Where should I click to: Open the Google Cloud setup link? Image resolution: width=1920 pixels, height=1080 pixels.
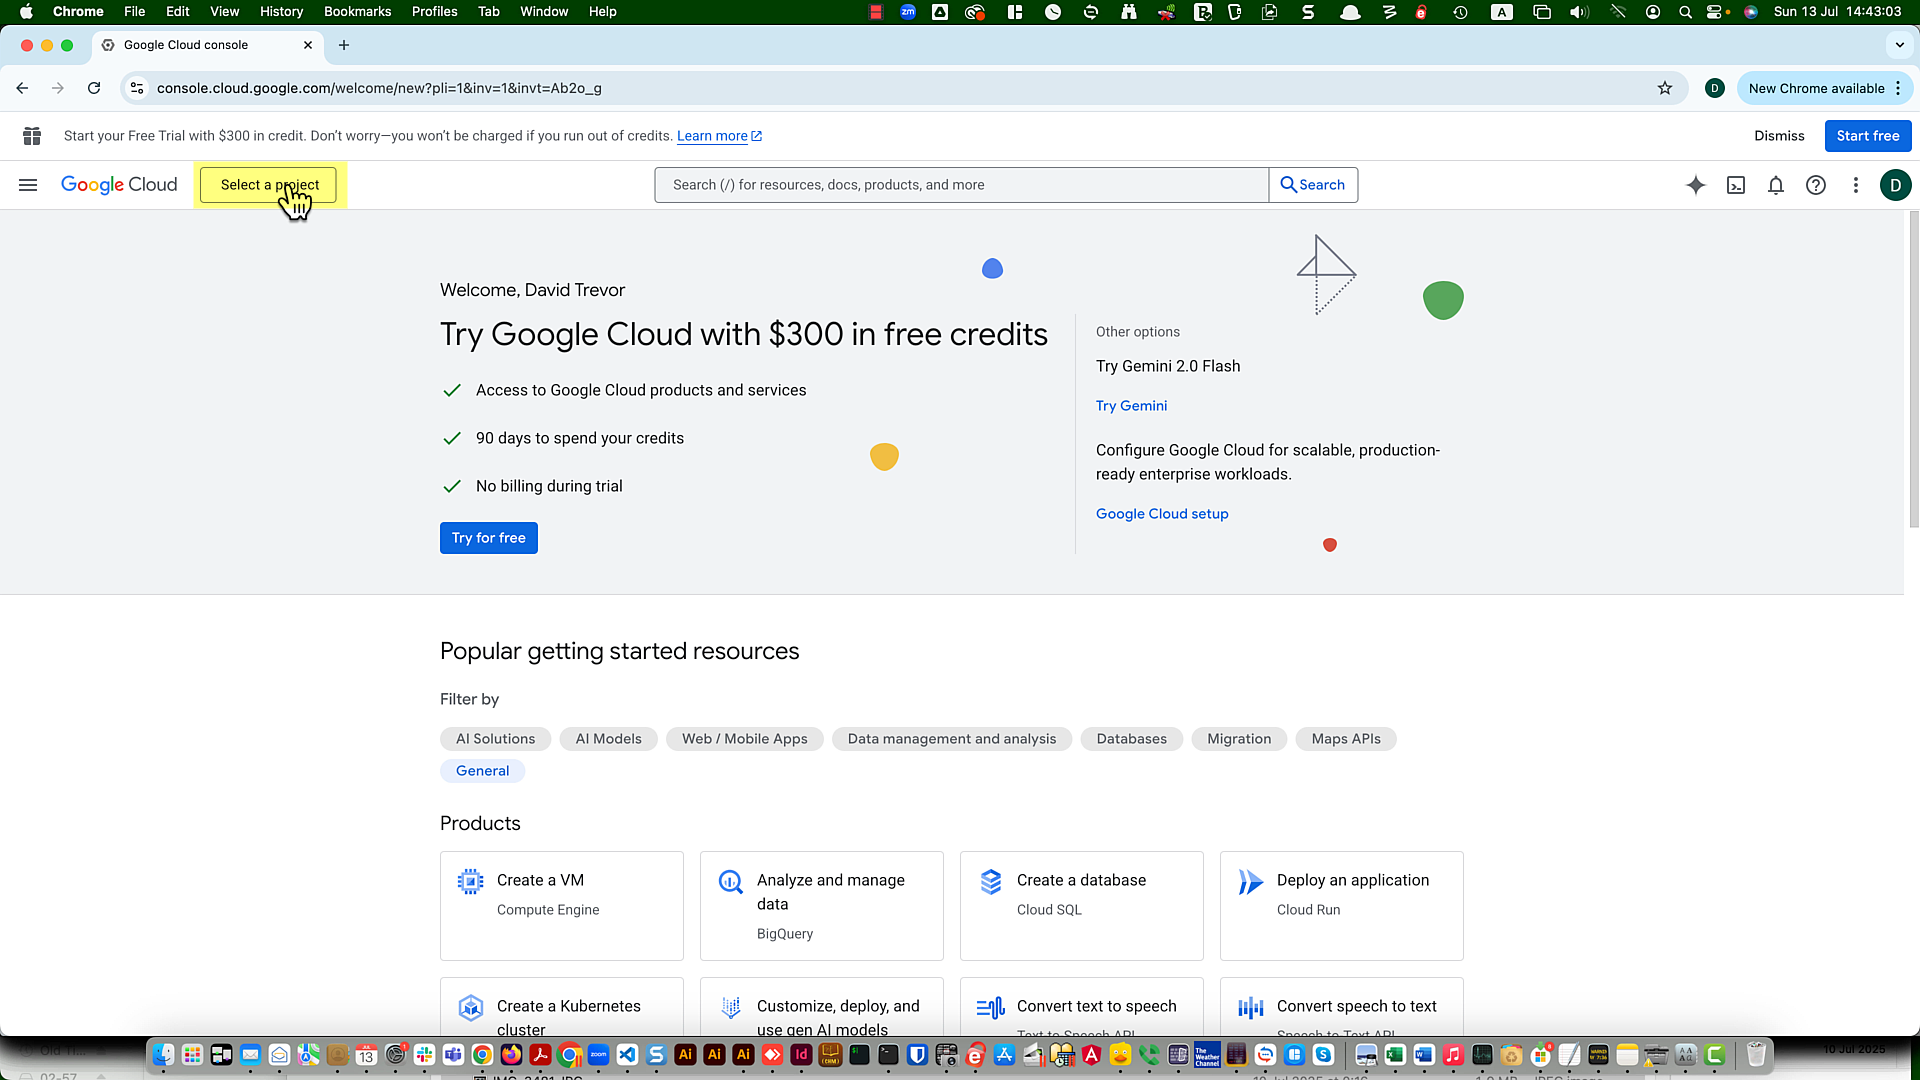click(x=1161, y=513)
